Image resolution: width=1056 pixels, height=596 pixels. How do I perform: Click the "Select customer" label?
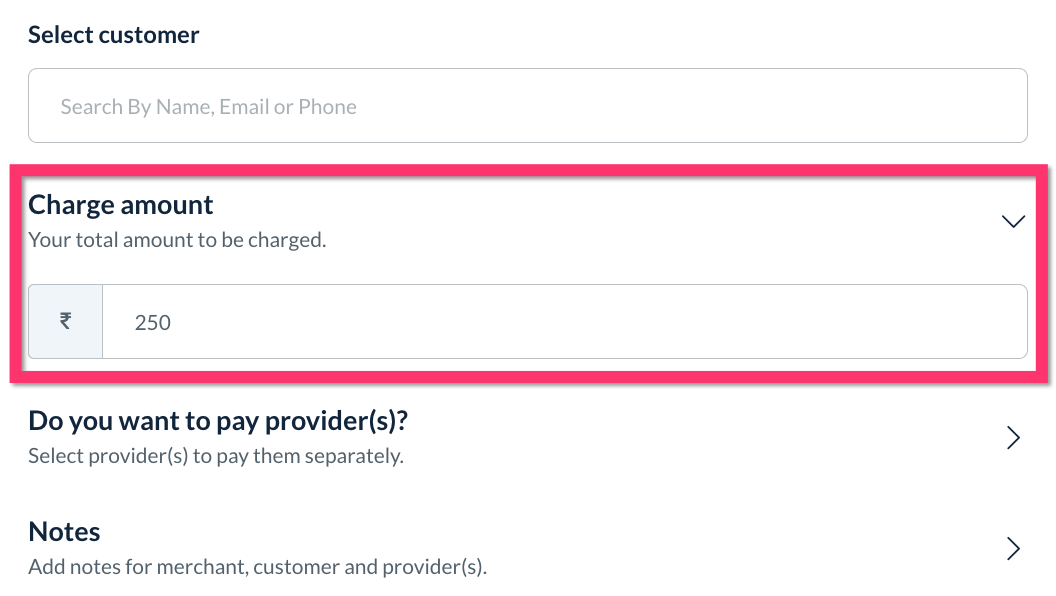(113, 35)
